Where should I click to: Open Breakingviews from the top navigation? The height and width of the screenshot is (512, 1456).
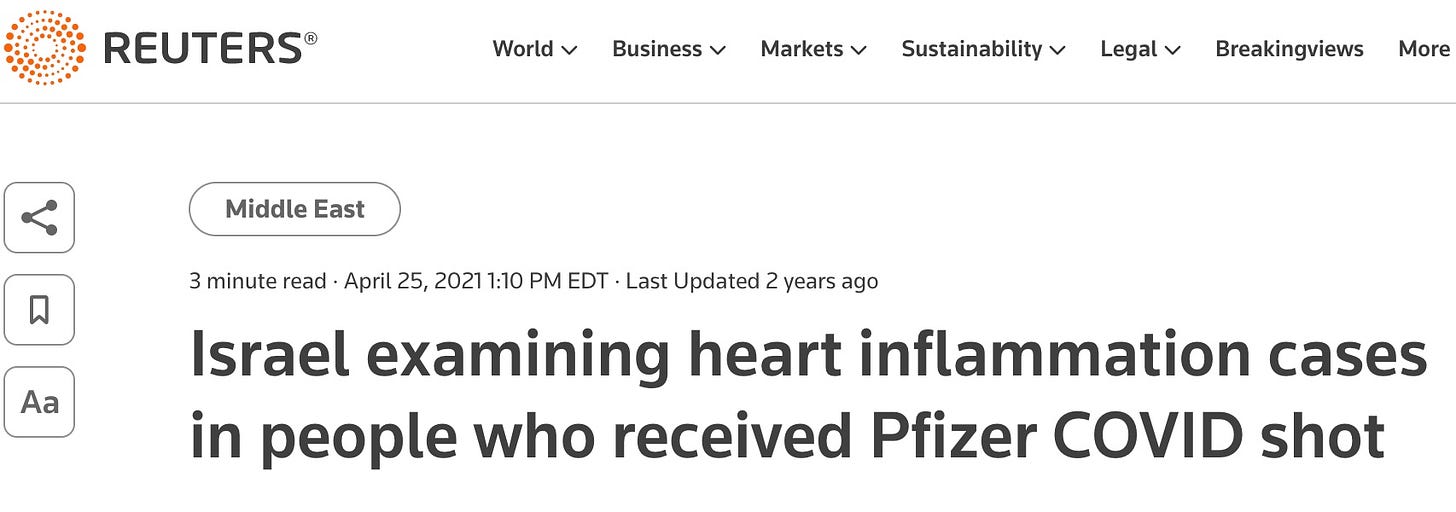pyautogui.click(x=1289, y=49)
